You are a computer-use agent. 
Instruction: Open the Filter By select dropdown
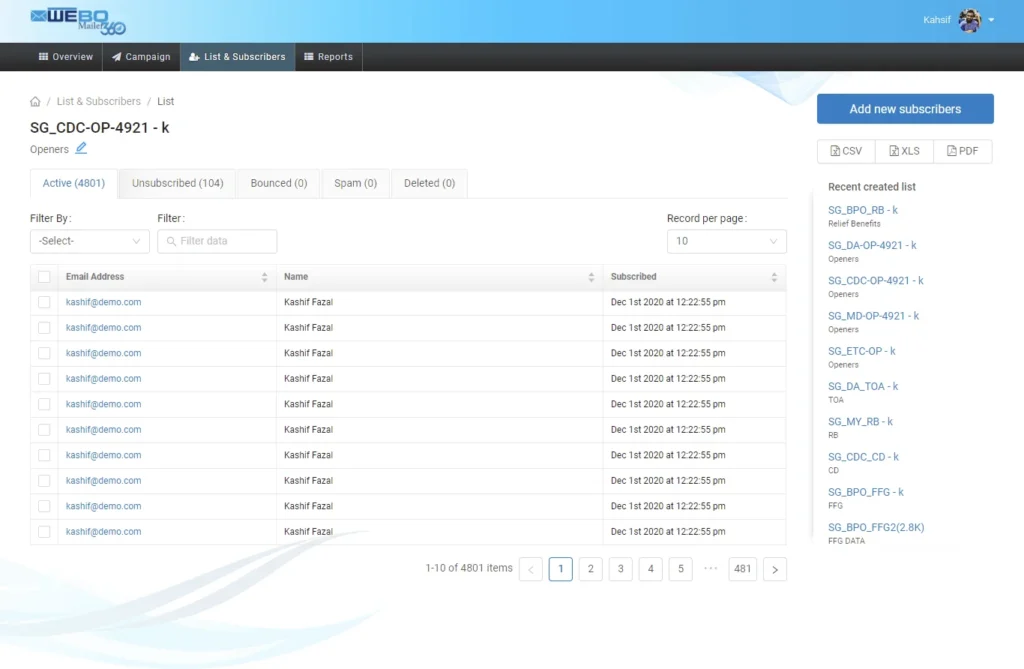pos(90,241)
